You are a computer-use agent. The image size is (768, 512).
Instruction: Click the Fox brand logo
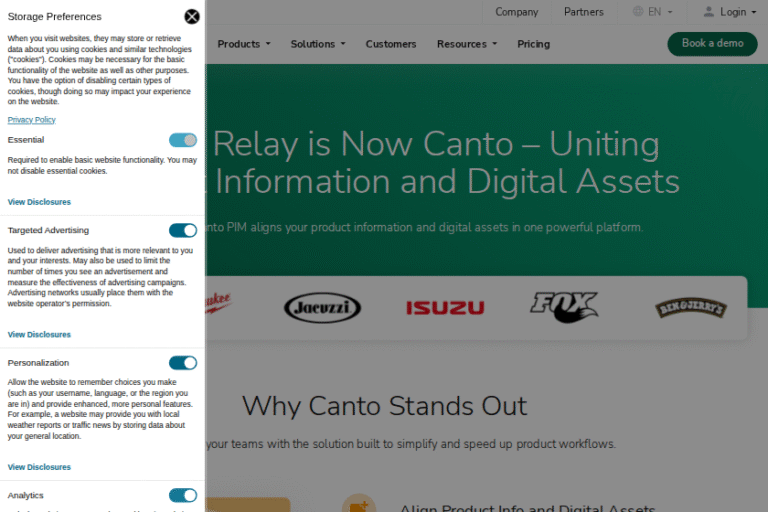coord(564,307)
